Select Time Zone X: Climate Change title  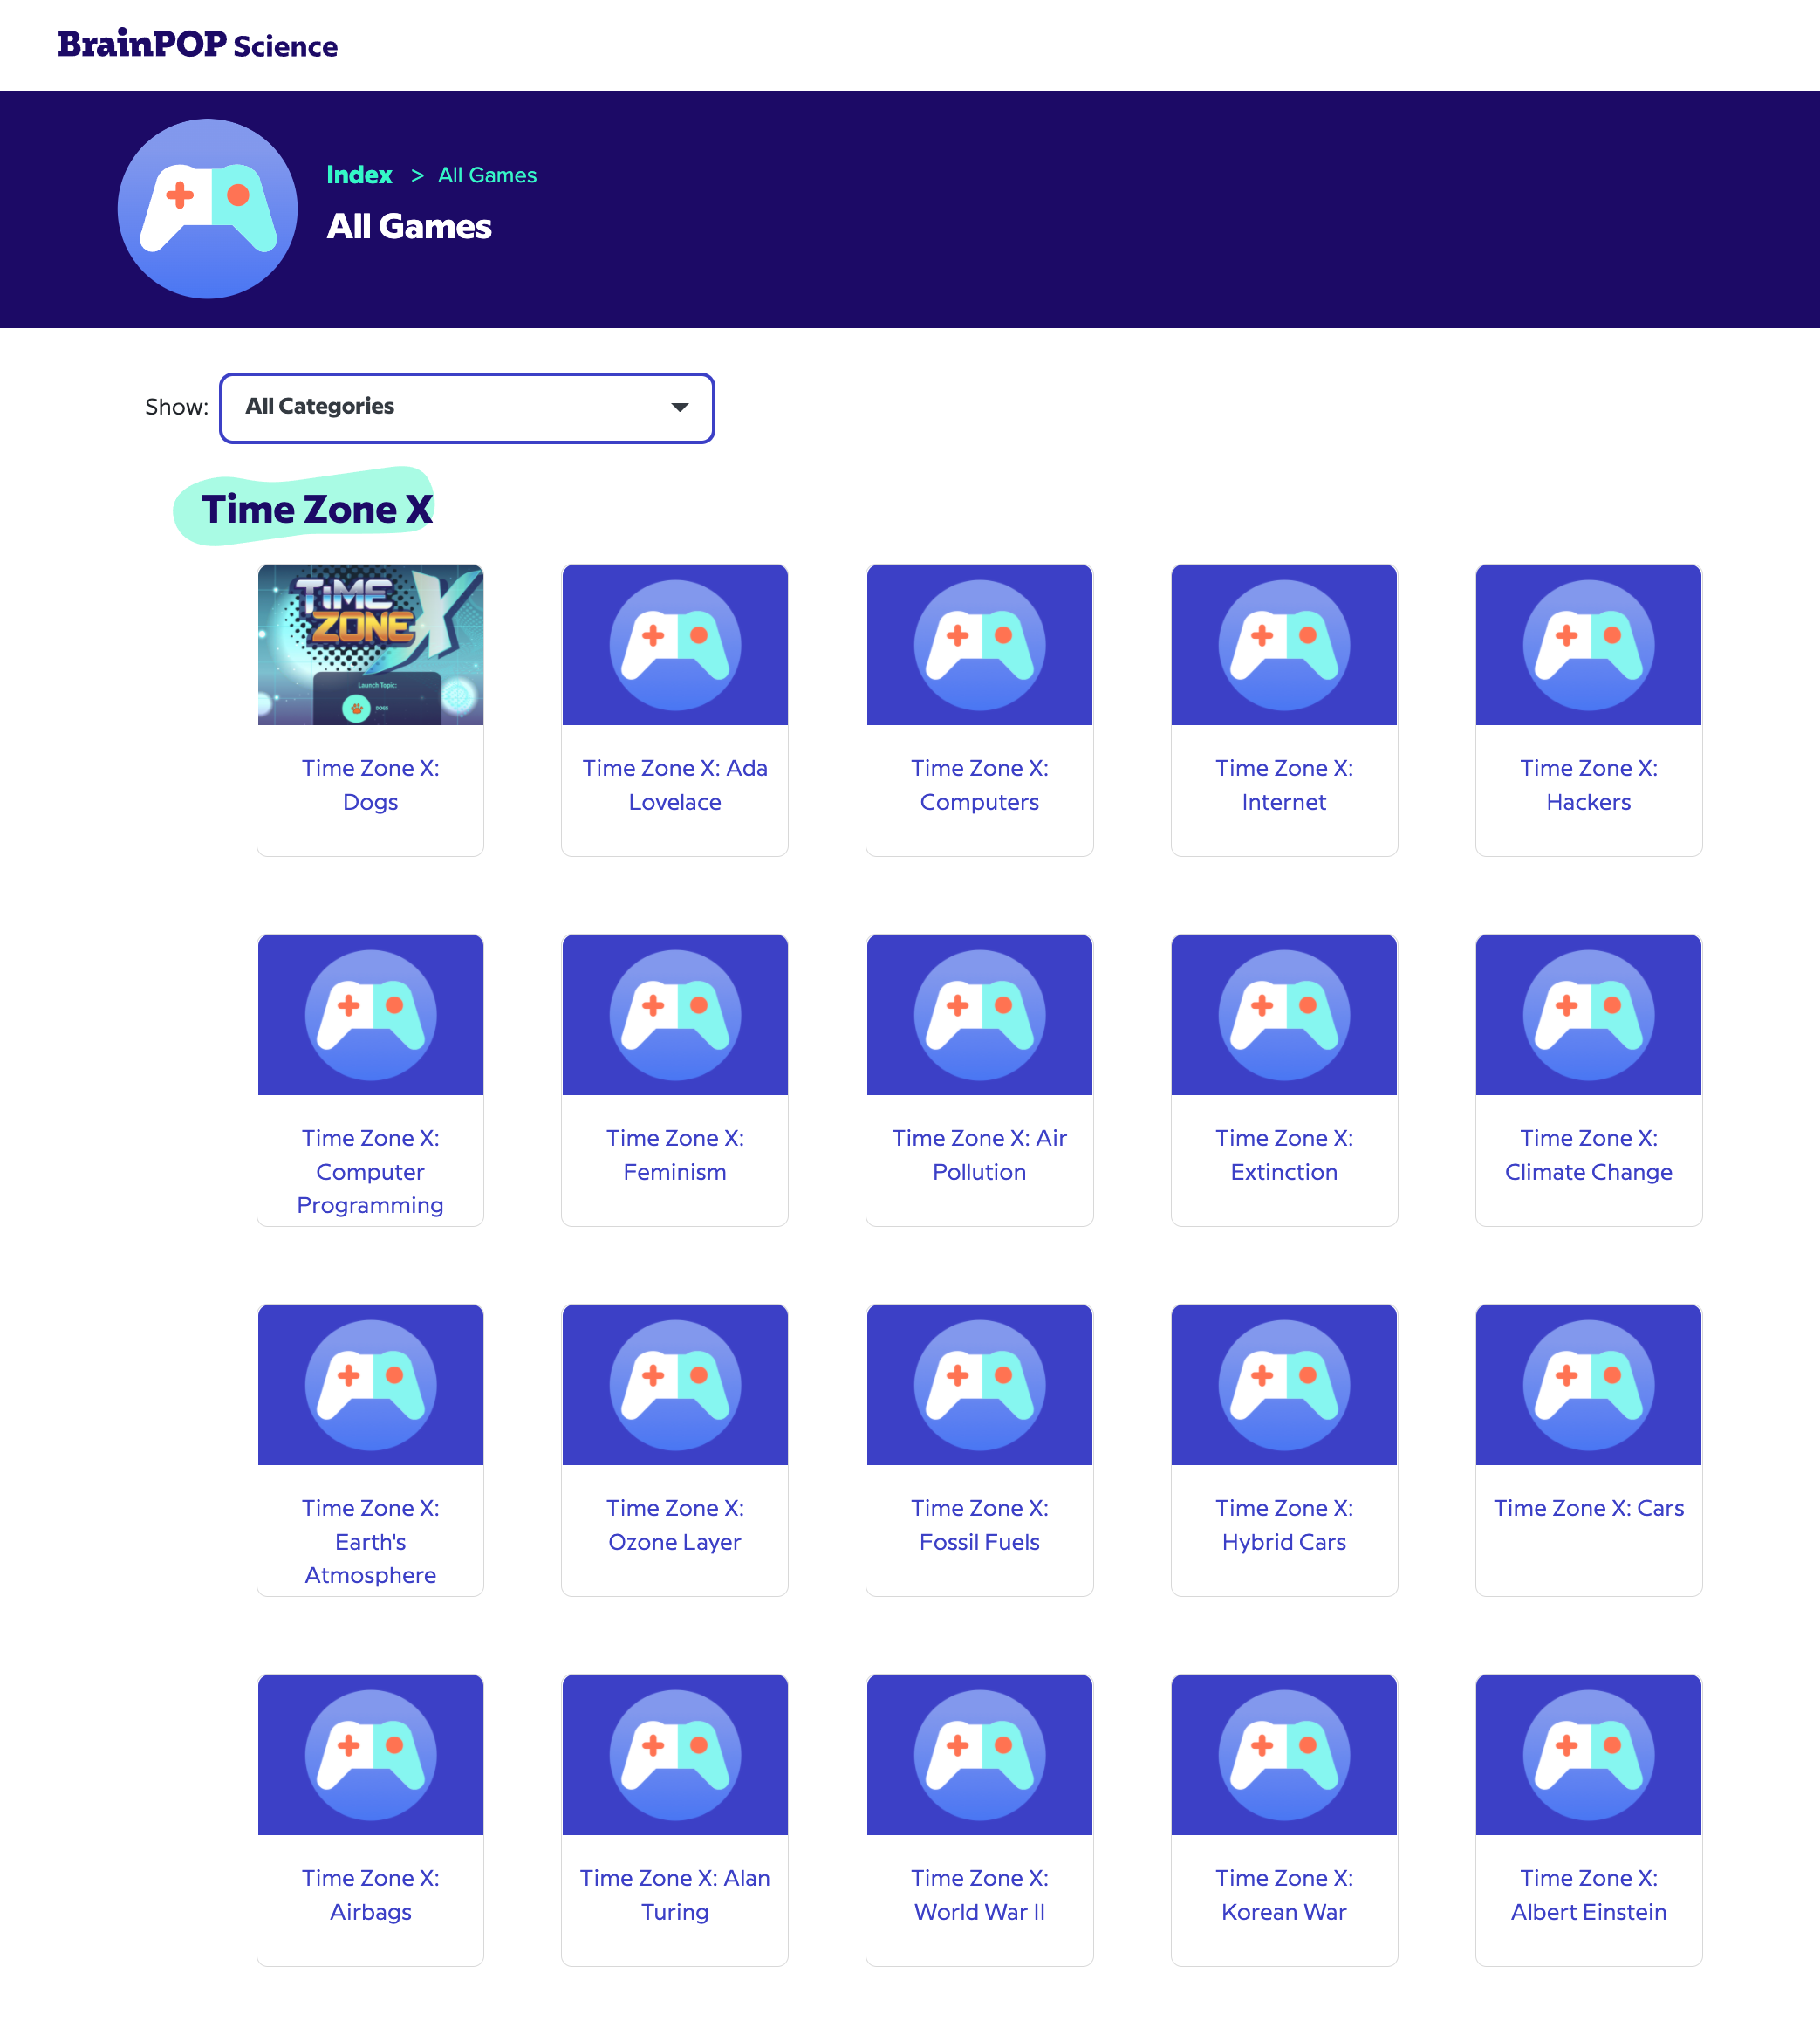[x=1588, y=1155]
